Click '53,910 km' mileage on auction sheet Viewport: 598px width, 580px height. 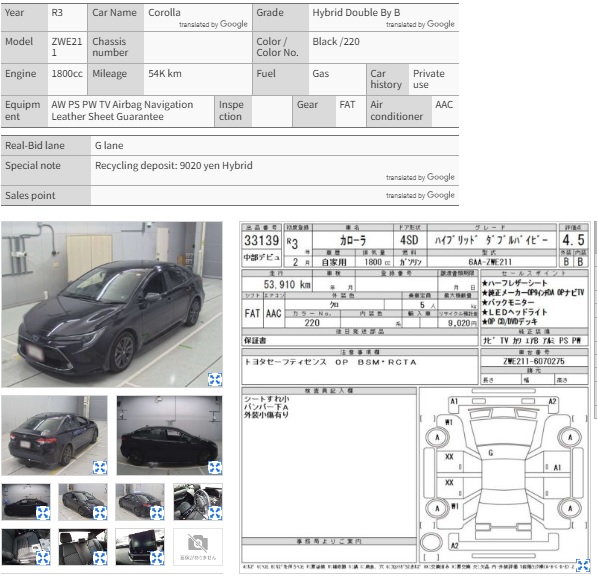[x=287, y=284]
